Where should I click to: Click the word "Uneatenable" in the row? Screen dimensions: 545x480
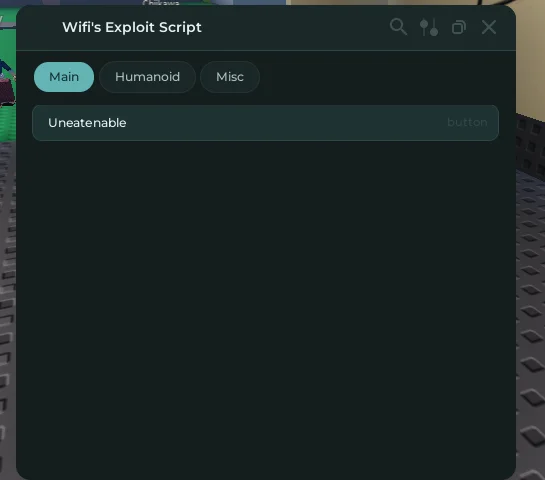[x=87, y=123]
